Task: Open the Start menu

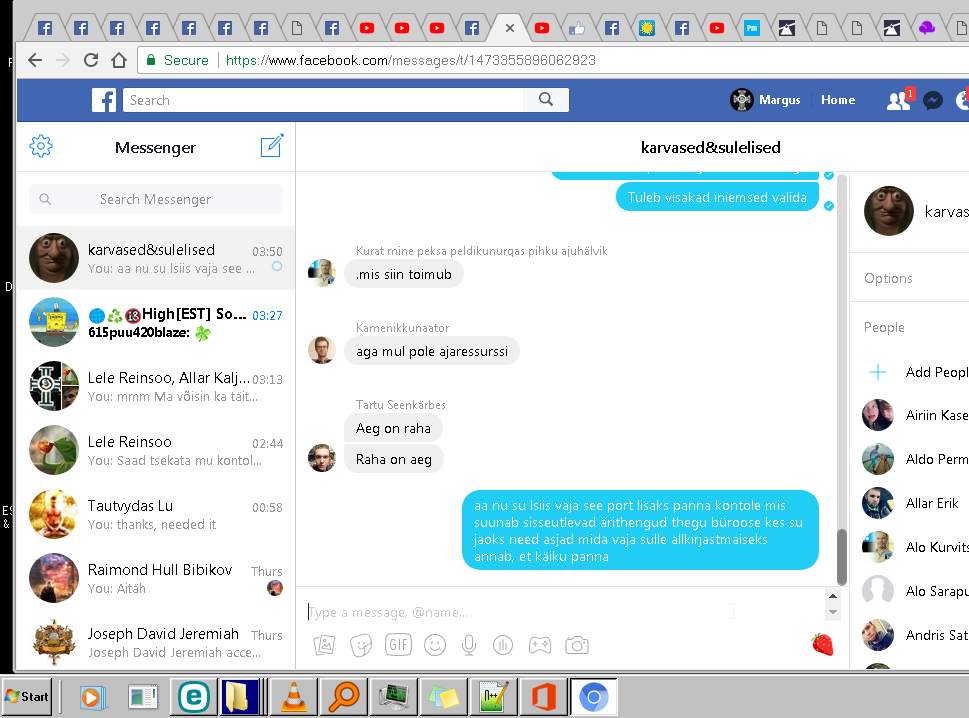Action: coord(27,697)
